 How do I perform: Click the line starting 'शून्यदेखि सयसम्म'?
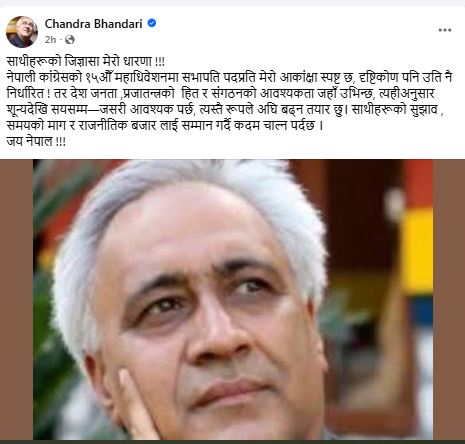click(x=225, y=110)
